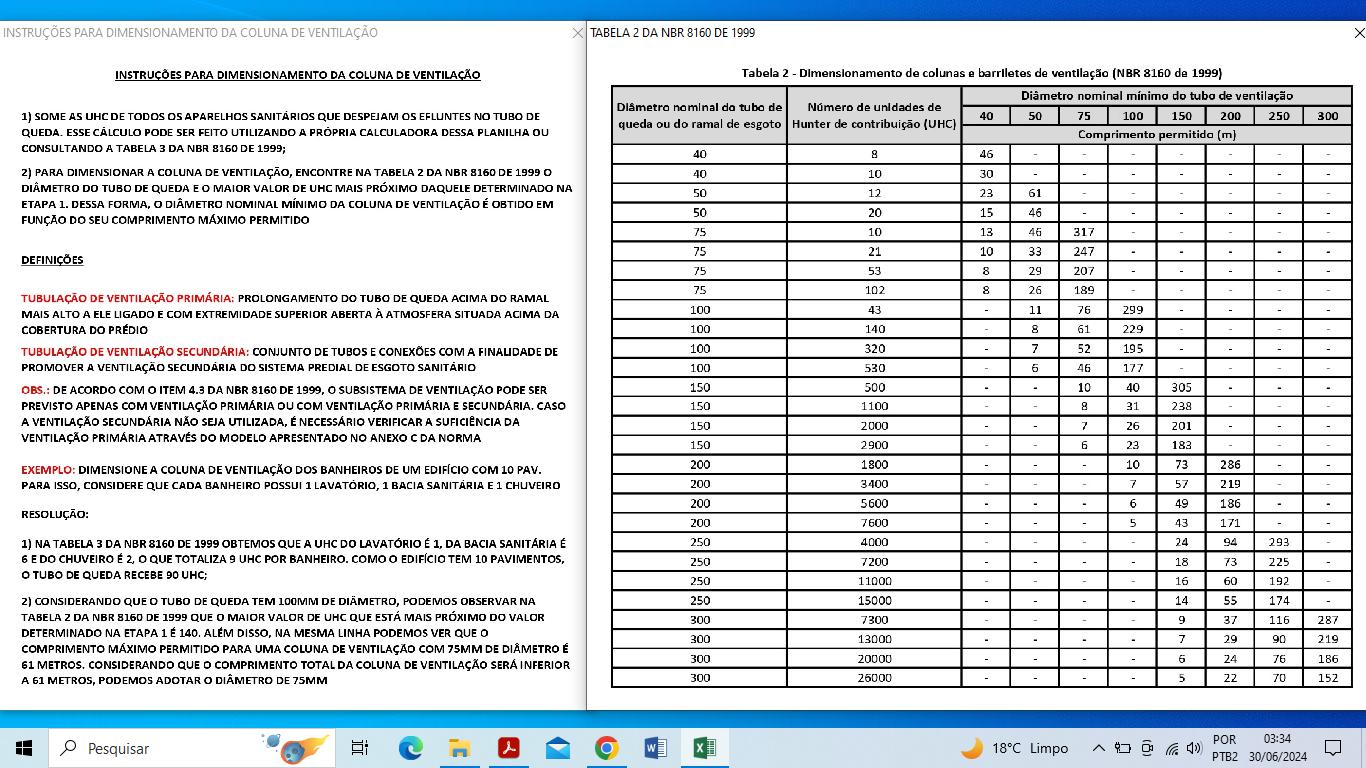Open the notification center icon

(1332, 748)
